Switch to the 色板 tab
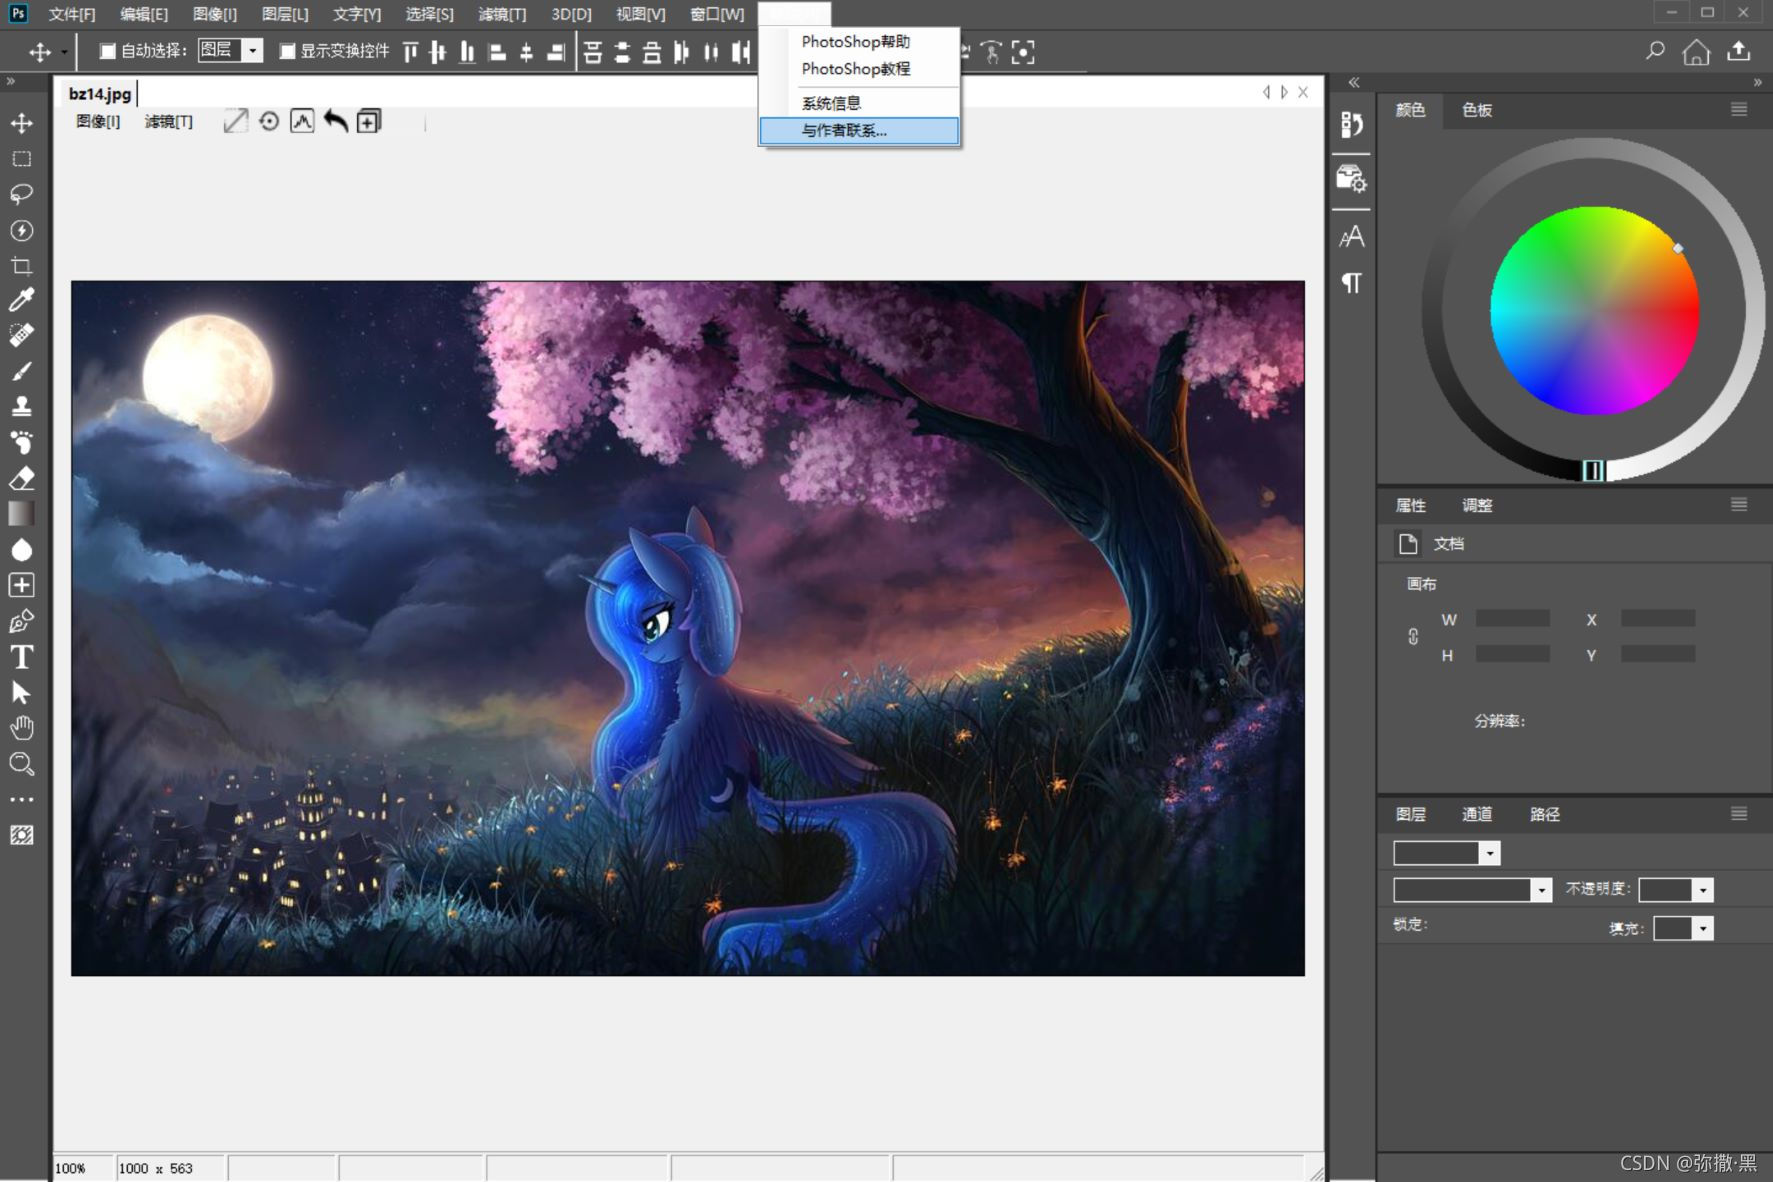 click(1477, 110)
